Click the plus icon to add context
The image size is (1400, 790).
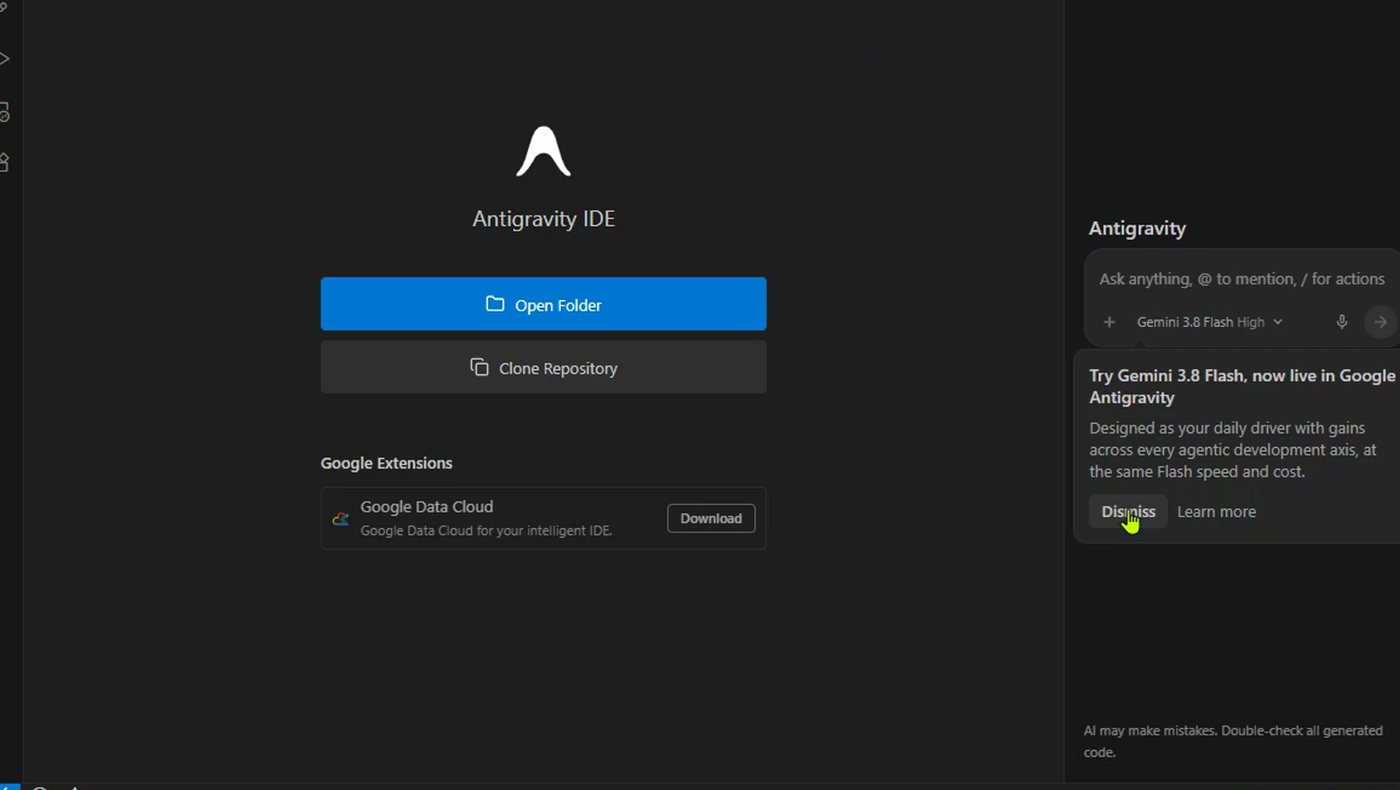1109,322
